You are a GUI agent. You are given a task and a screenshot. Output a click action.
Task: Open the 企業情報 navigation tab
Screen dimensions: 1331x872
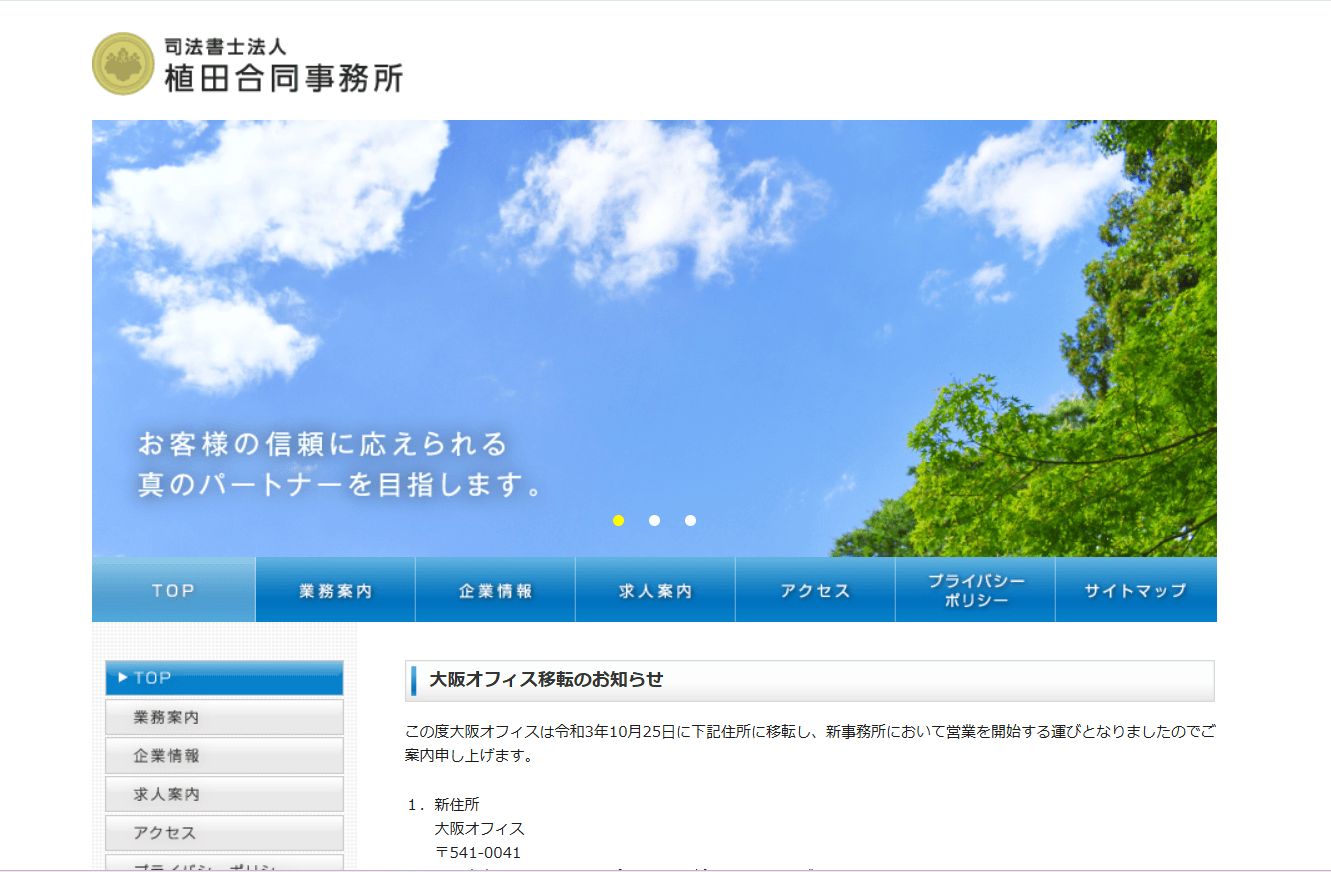click(494, 590)
